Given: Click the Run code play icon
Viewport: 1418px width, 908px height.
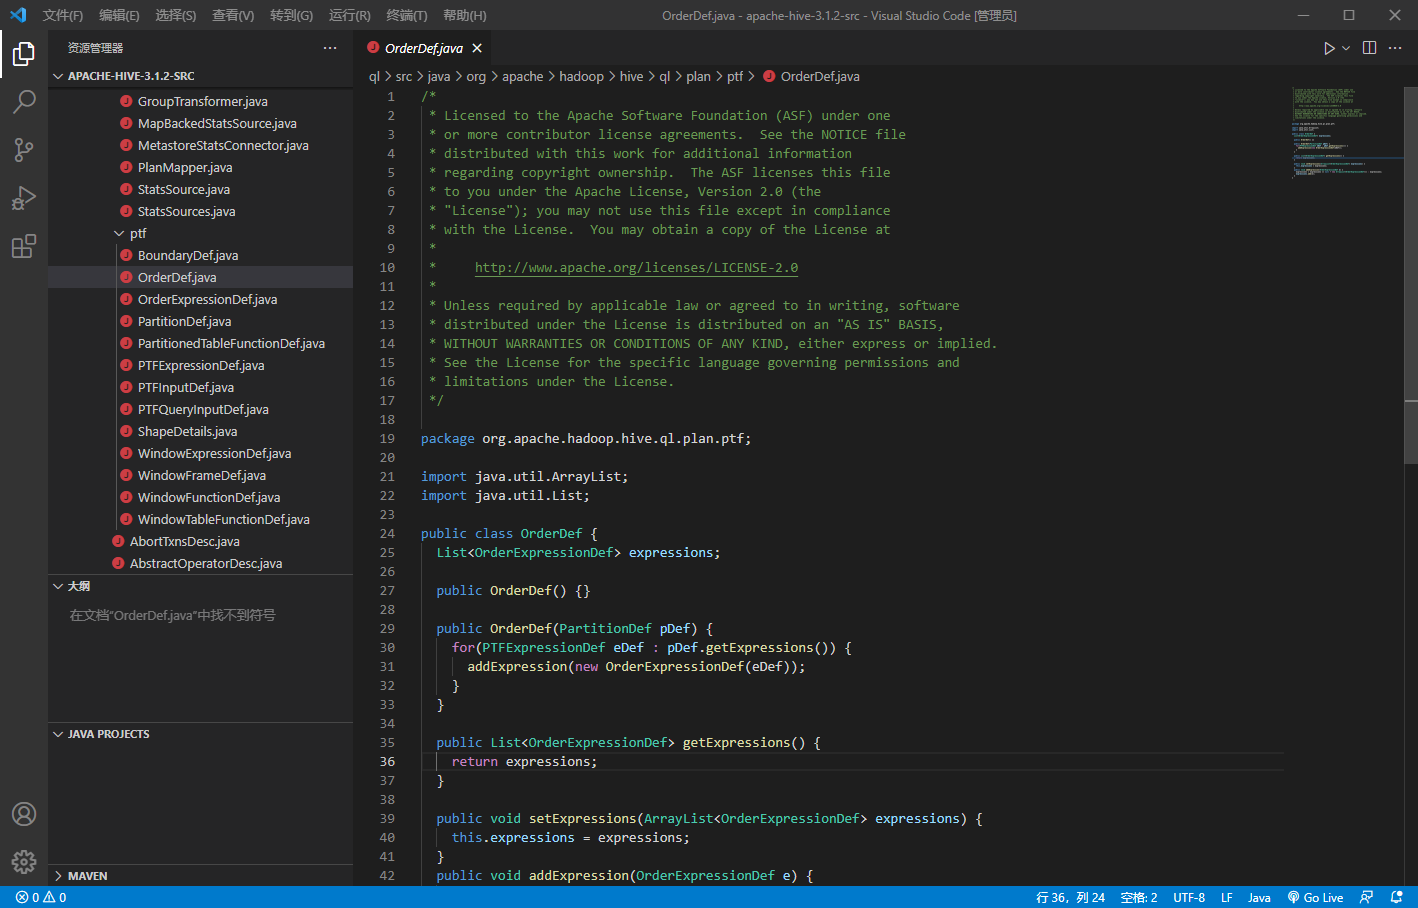Looking at the screenshot, I should pos(1329,48).
